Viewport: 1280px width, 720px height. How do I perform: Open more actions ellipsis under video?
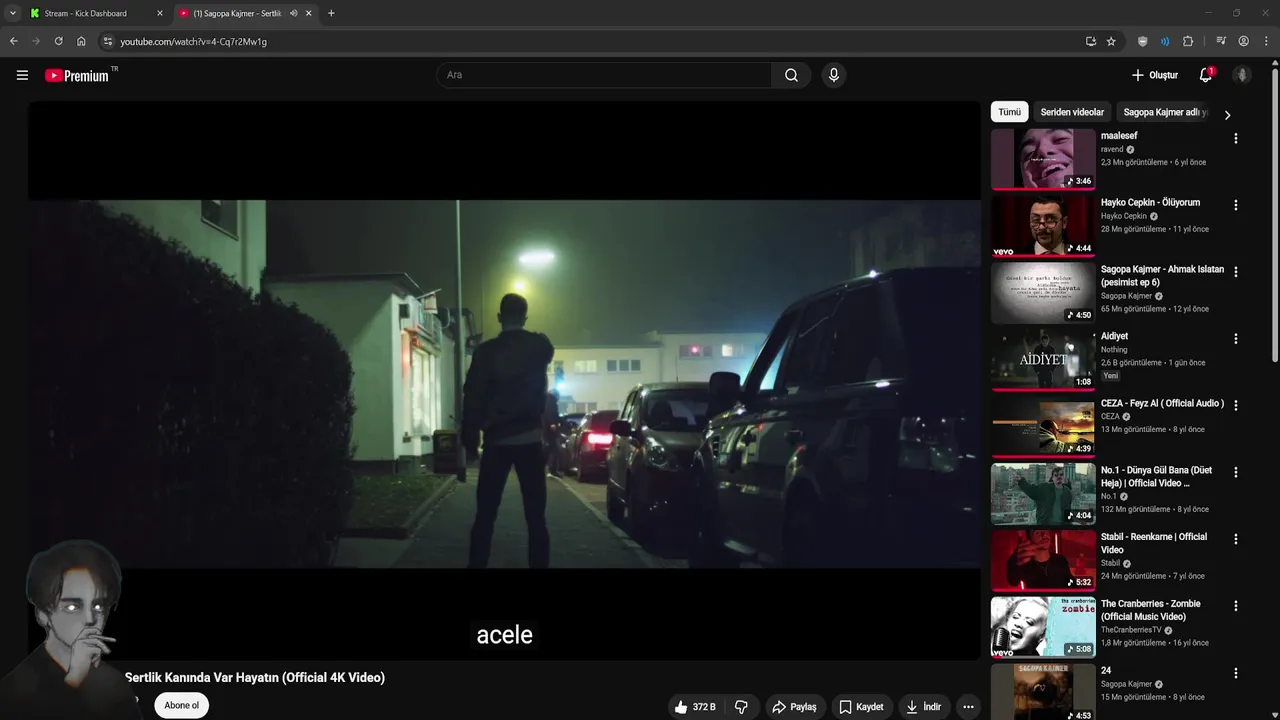point(968,707)
